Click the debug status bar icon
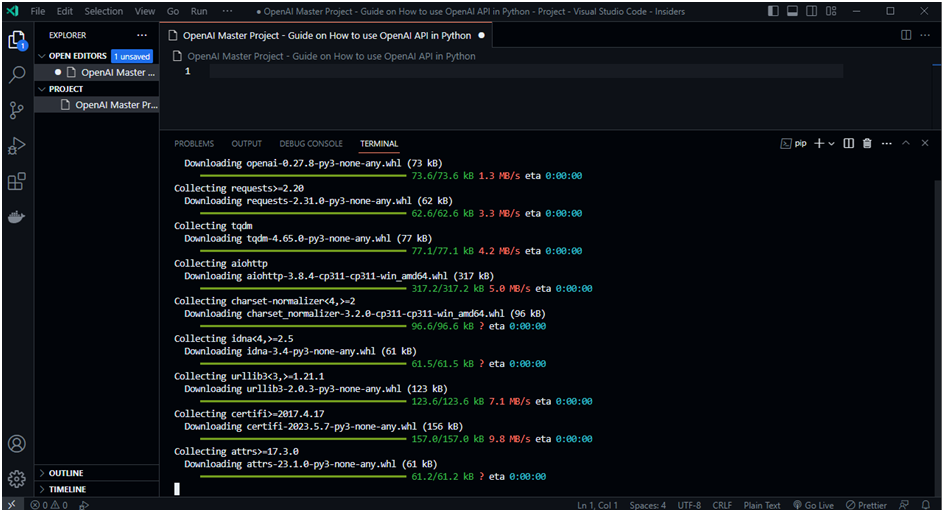The image size is (944, 512). (84, 505)
